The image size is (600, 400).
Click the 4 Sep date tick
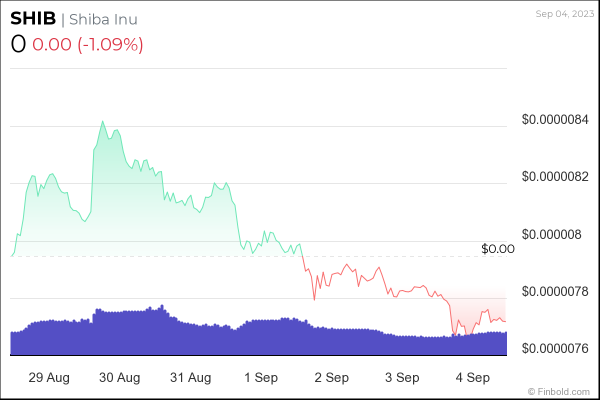(x=472, y=378)
